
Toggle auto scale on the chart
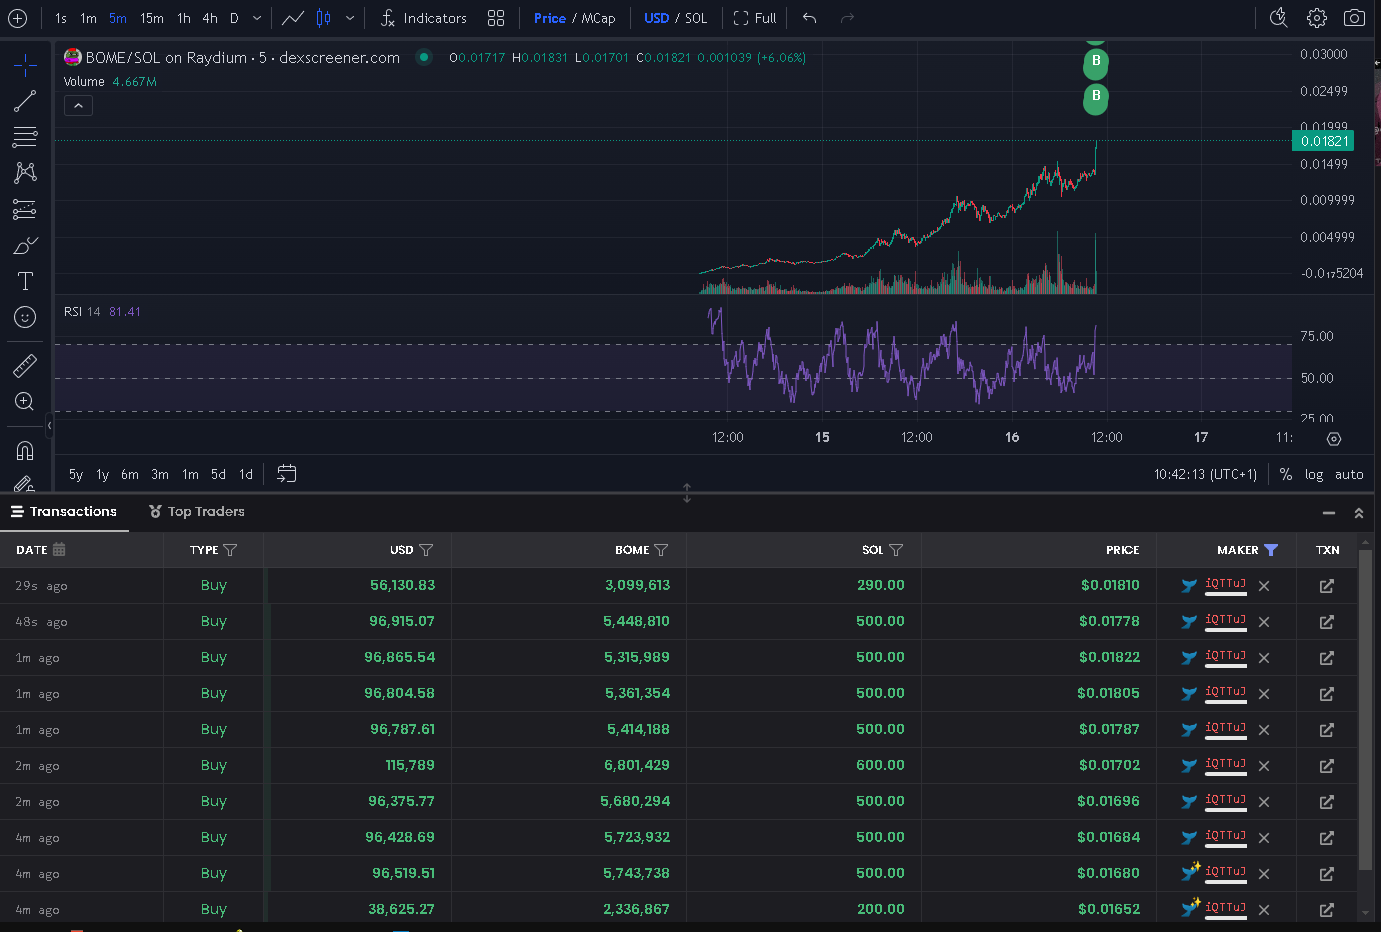click(x=1349, y=474)
